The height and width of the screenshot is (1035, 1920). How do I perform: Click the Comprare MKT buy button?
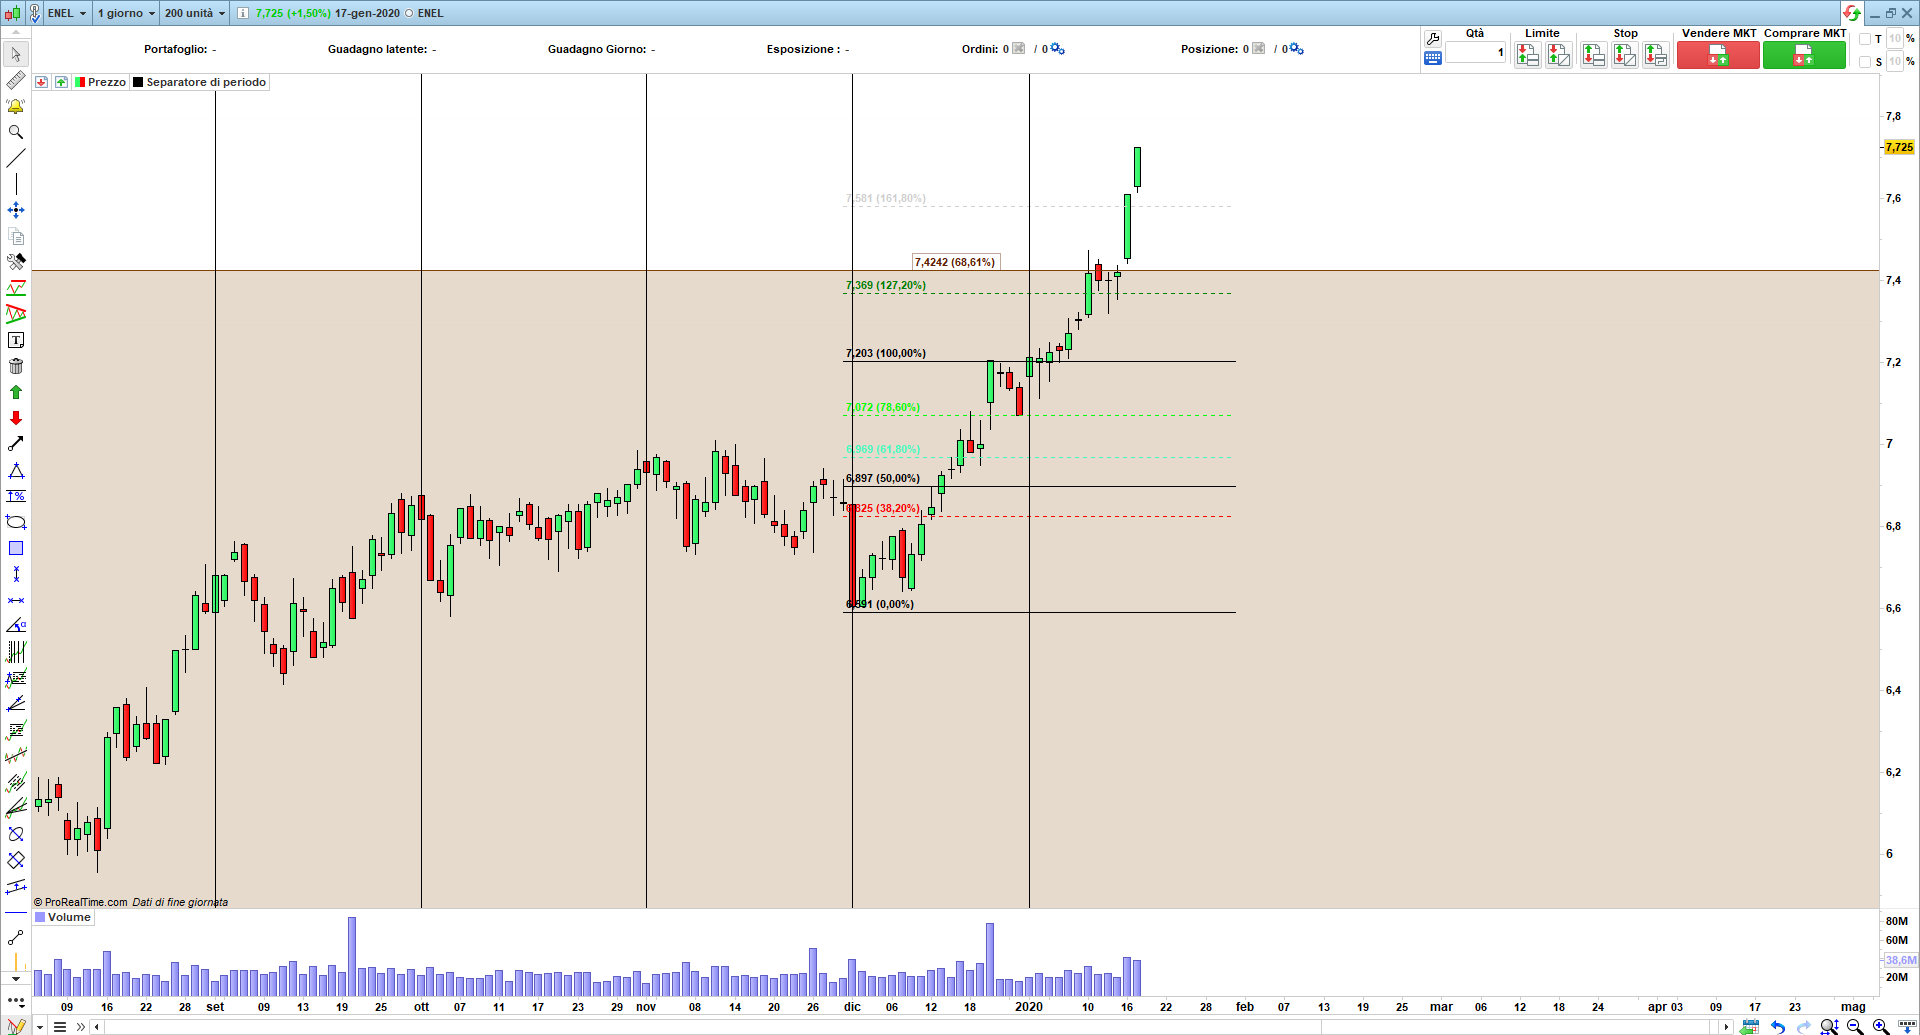(1804, 55)
